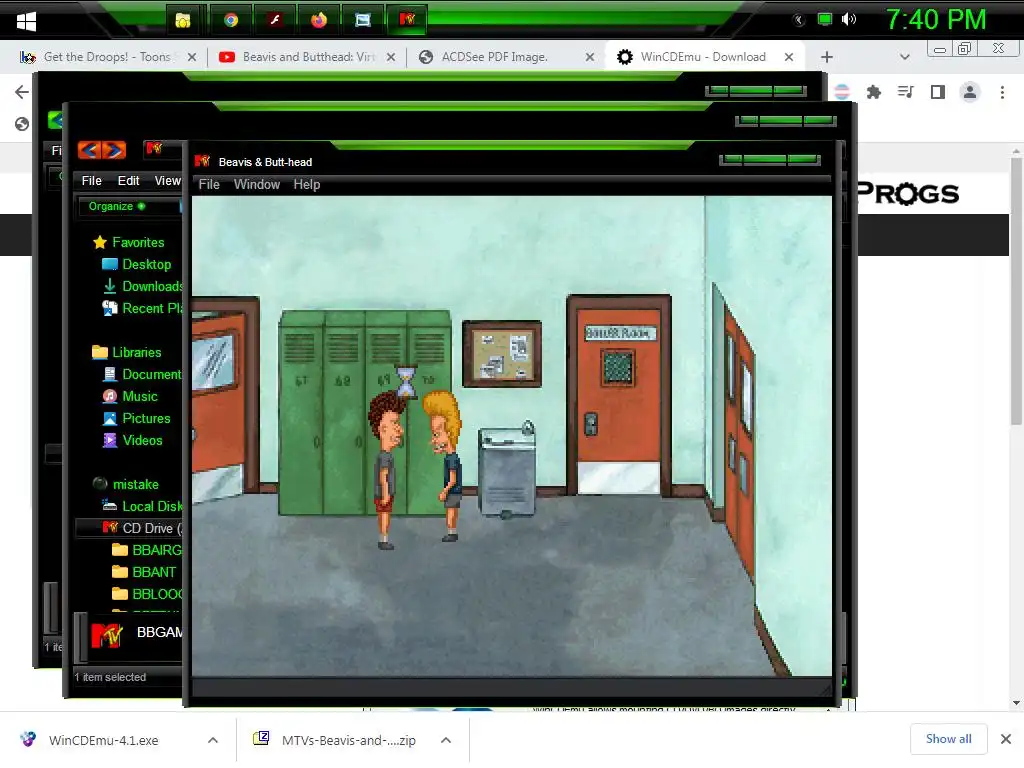The image size is (1024, 768).
Task: Select BBLOOG folder in sidebar
Action: 147,594
